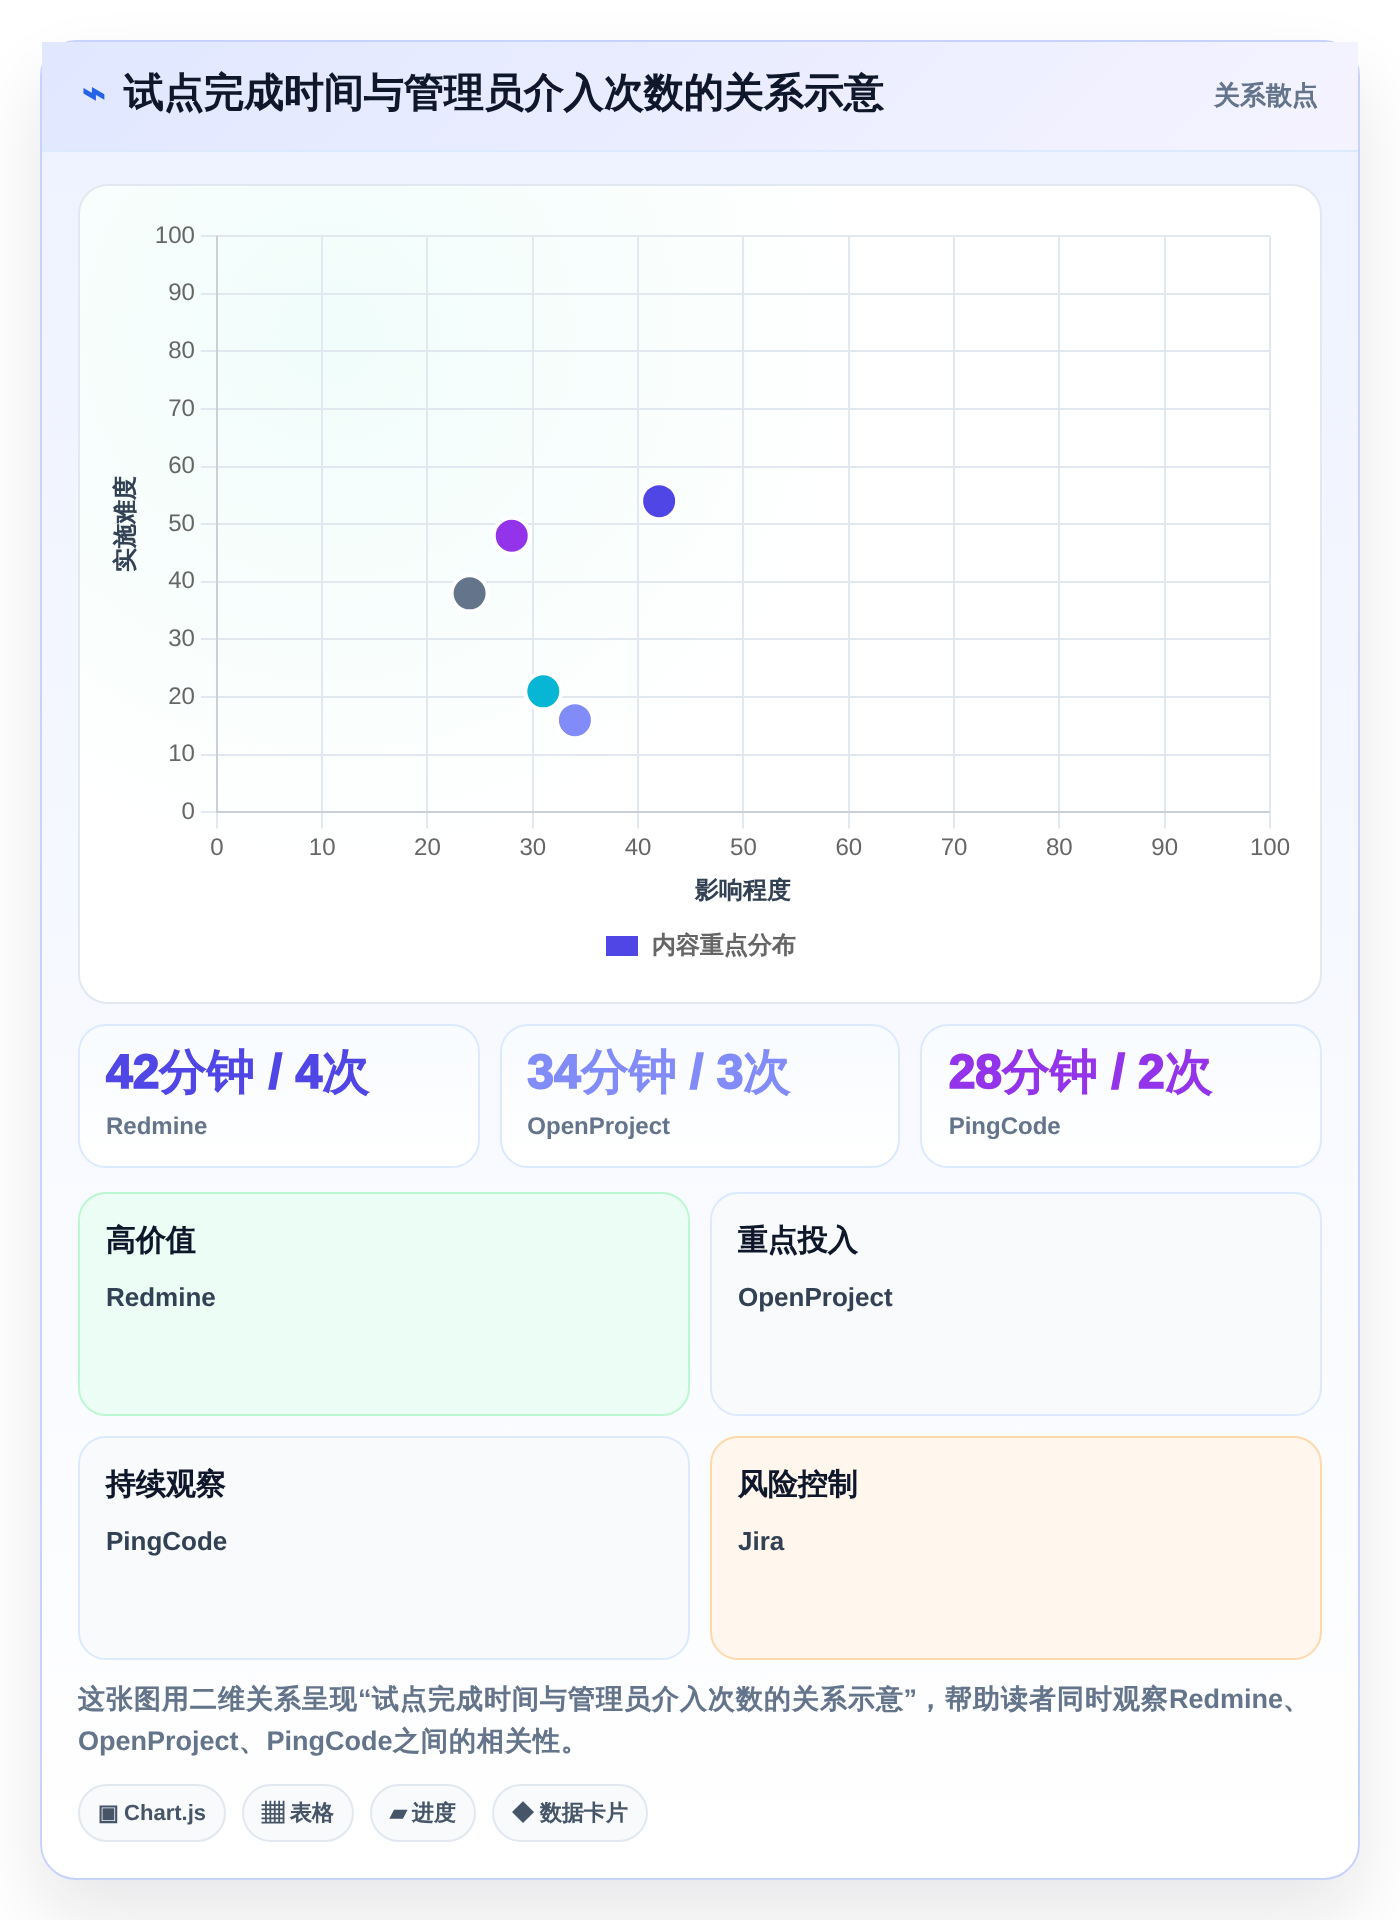Select the 风险控制 Jira quadrant card
The width and height of the screenshot is (1400, 1920).
1016,1548
